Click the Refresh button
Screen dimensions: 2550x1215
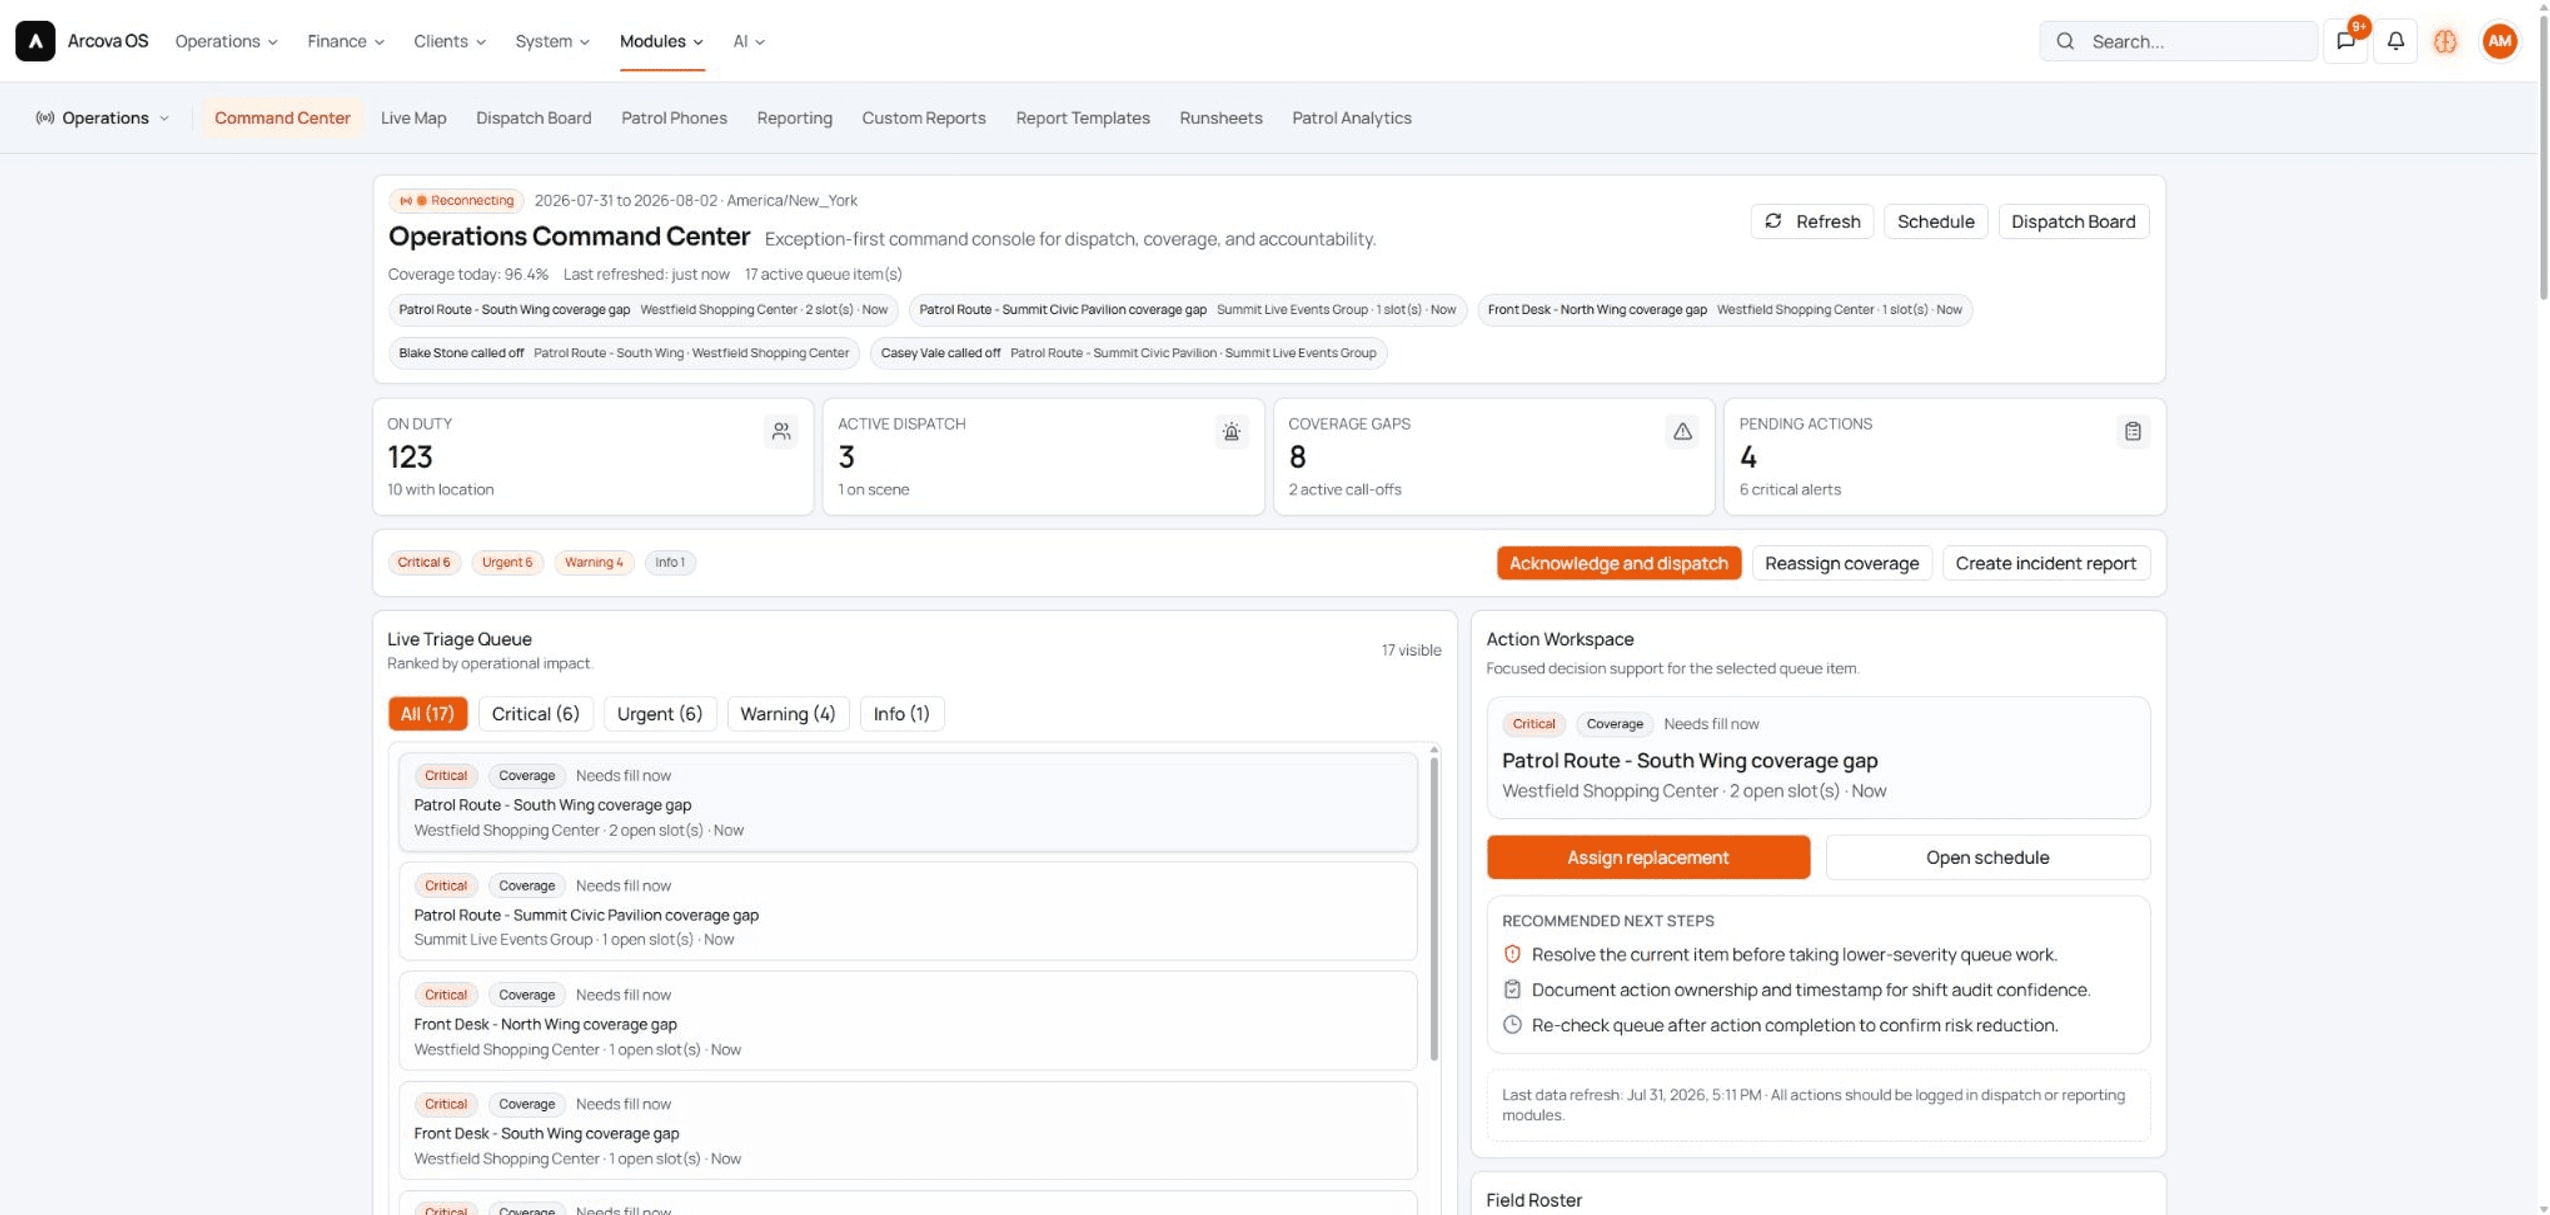click(x=1811, y=221)
